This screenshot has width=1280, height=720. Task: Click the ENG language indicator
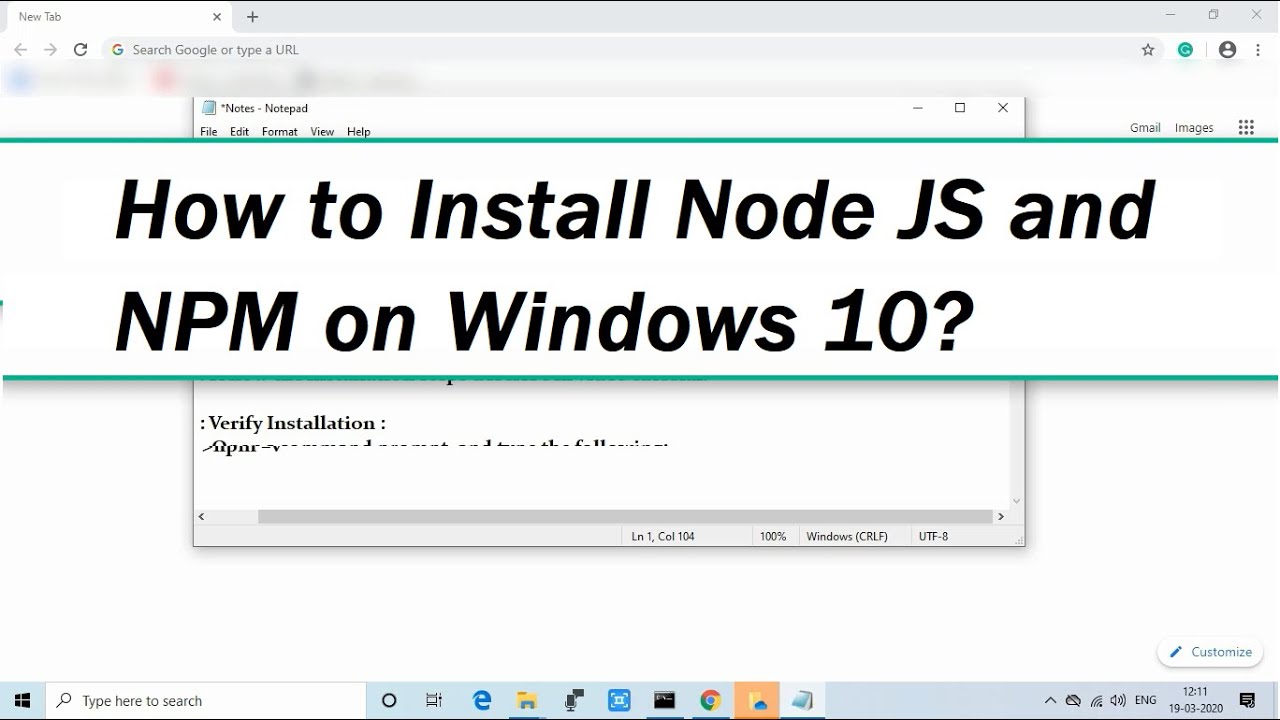1146,701
